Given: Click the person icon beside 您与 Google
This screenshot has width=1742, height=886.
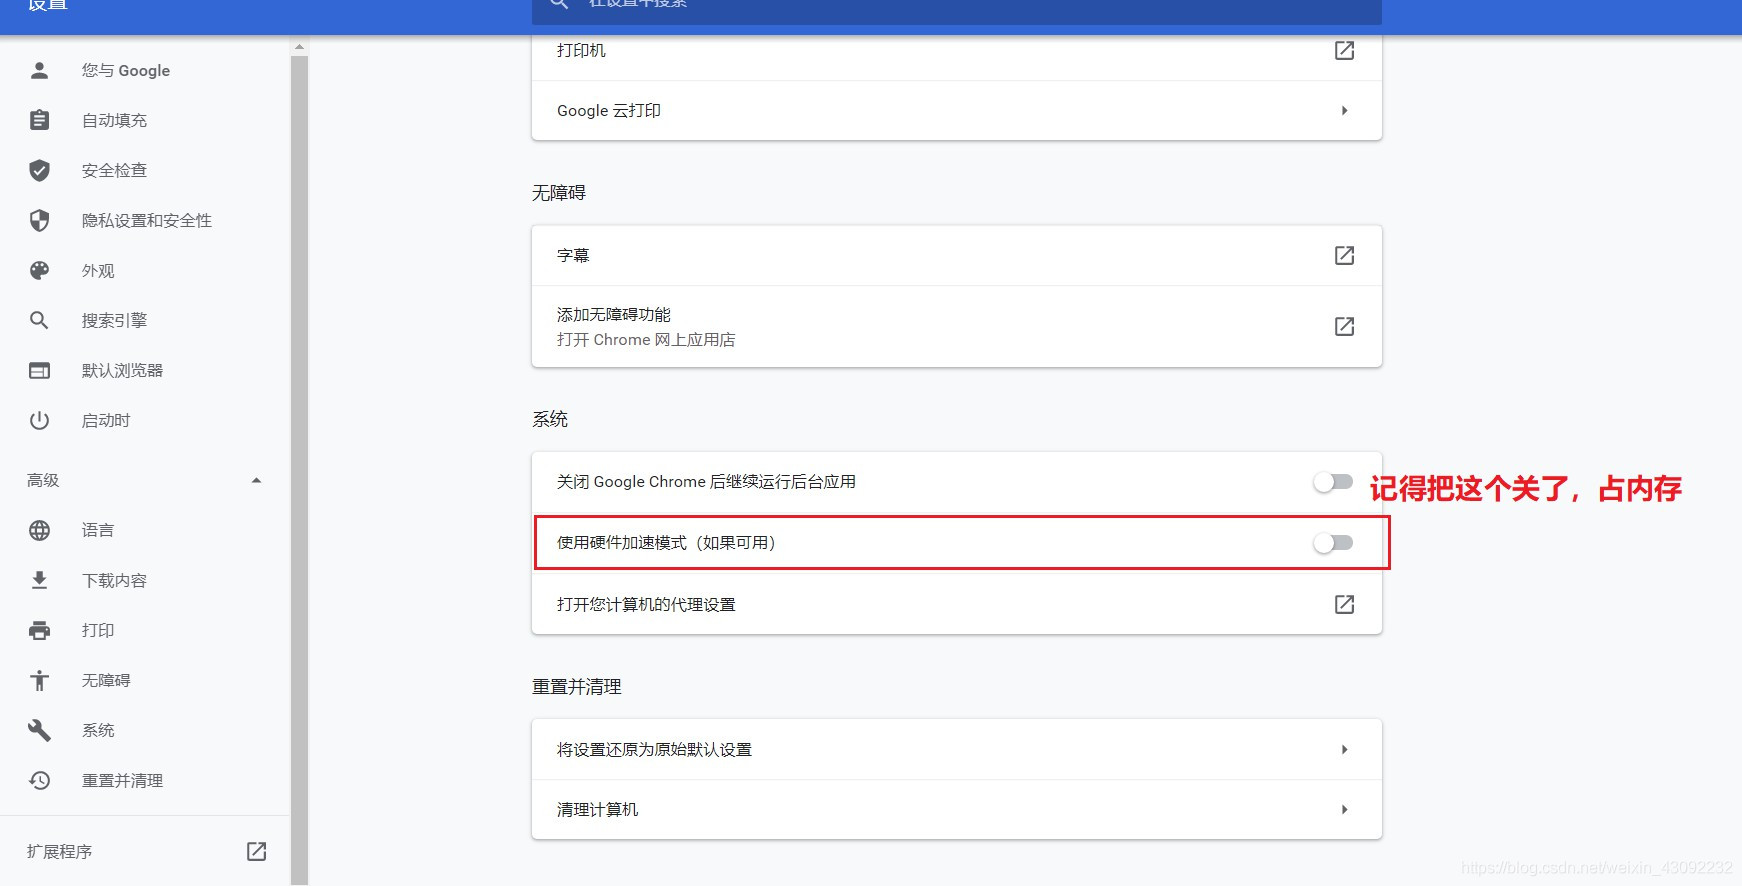Looking at the screenshot, I should 39,70.
